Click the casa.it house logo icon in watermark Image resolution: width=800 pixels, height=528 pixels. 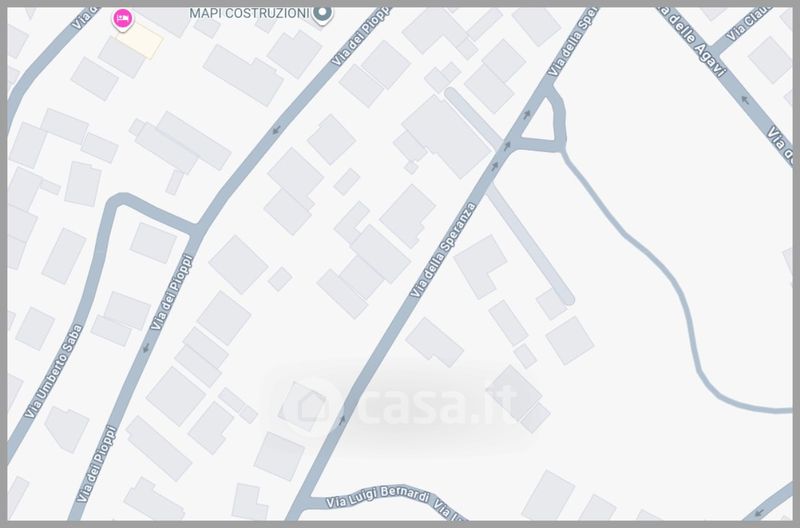coord(309,407)
